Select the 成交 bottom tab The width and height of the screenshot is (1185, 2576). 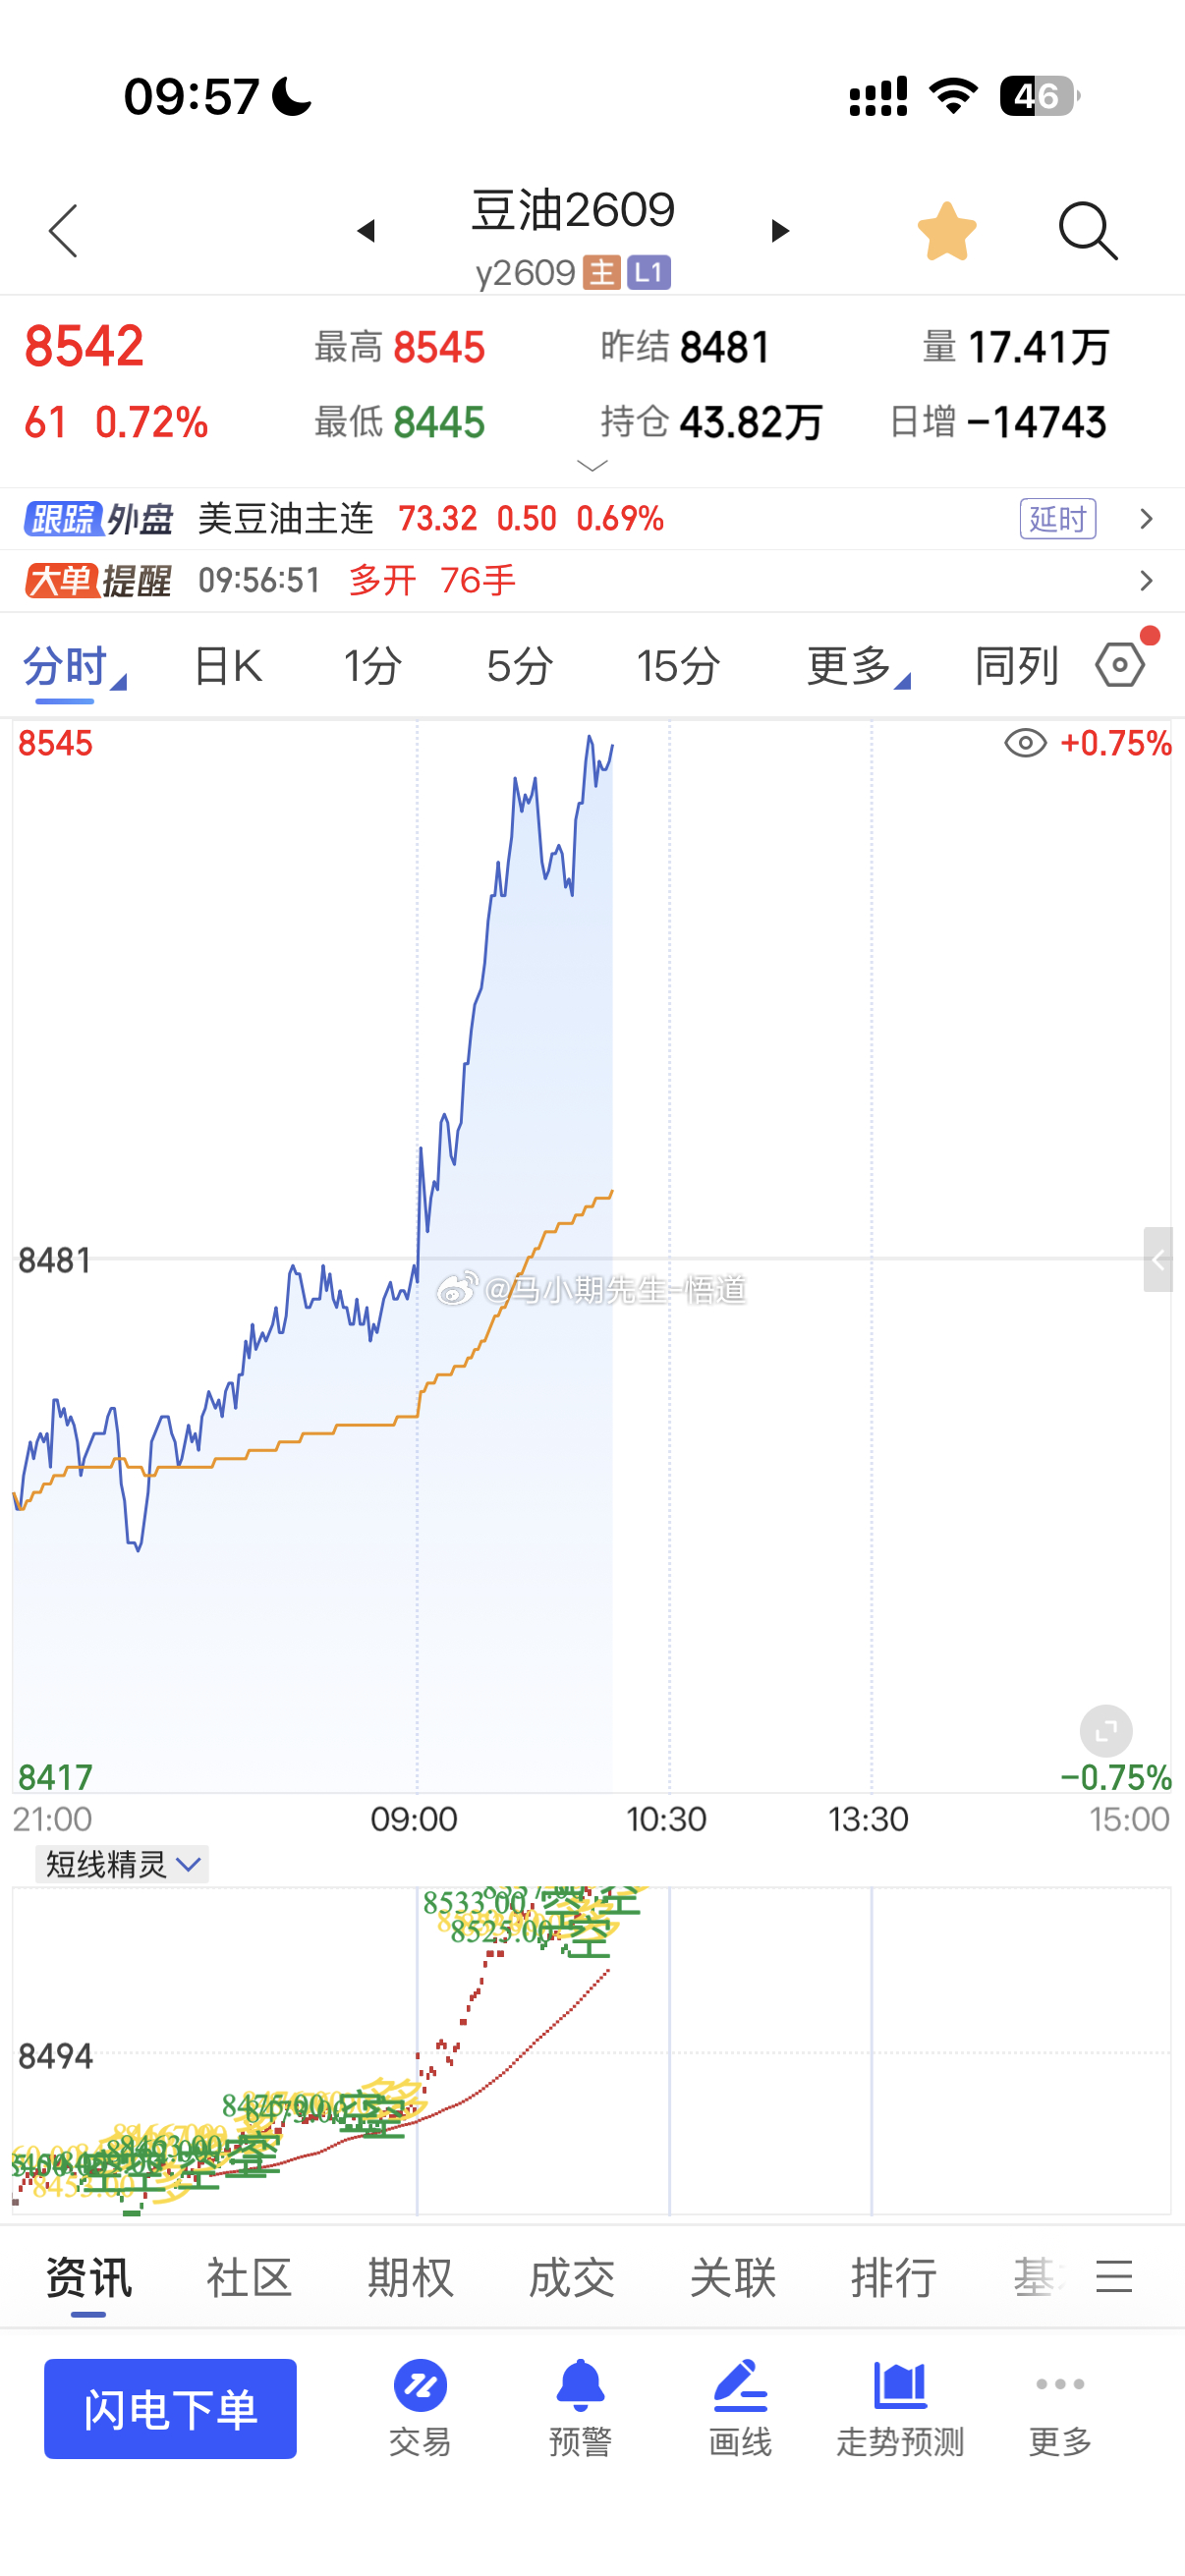(571, 2277)
